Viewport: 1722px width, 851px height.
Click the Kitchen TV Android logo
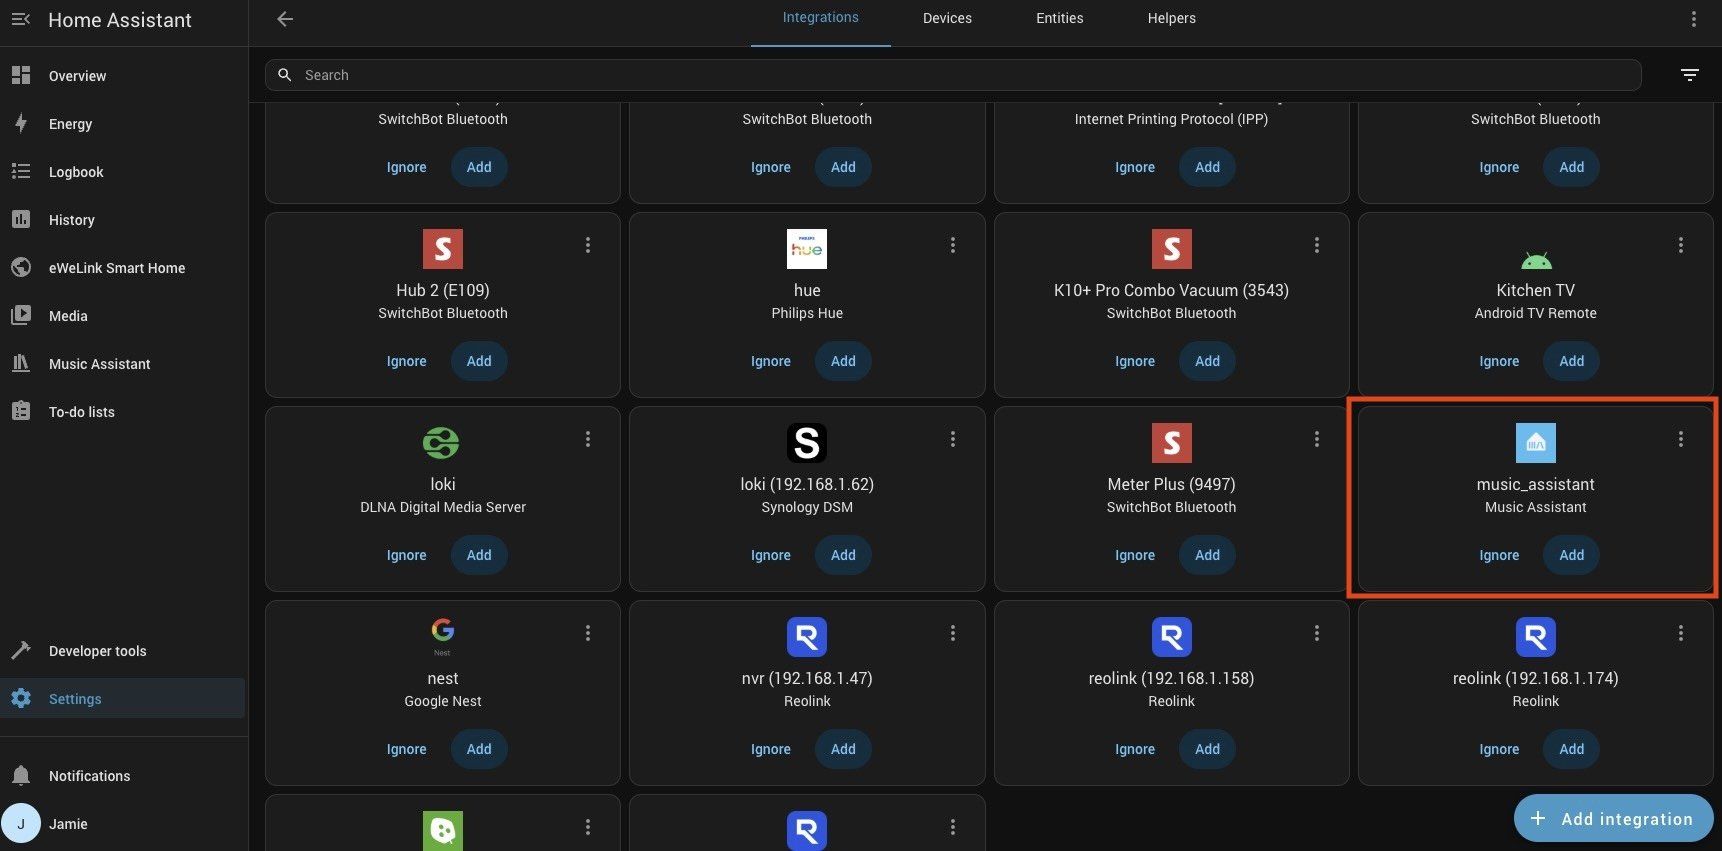point(1536,260)
